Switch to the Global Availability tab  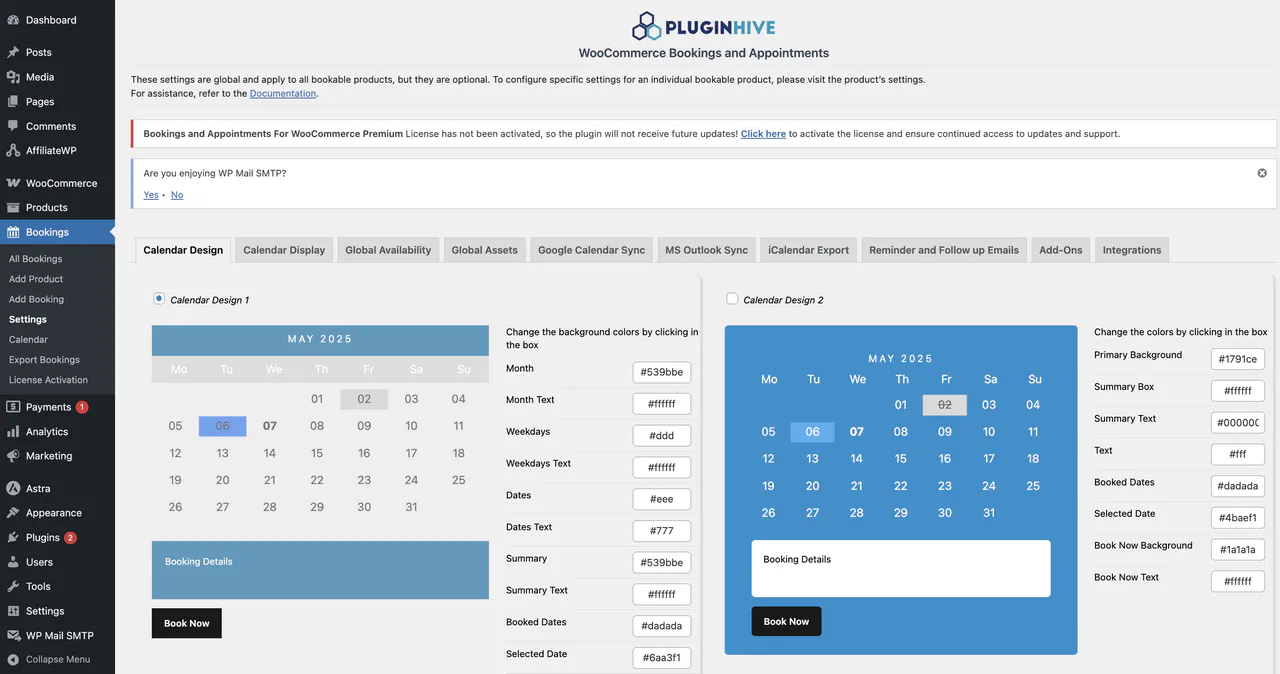[x=388, y=250]
